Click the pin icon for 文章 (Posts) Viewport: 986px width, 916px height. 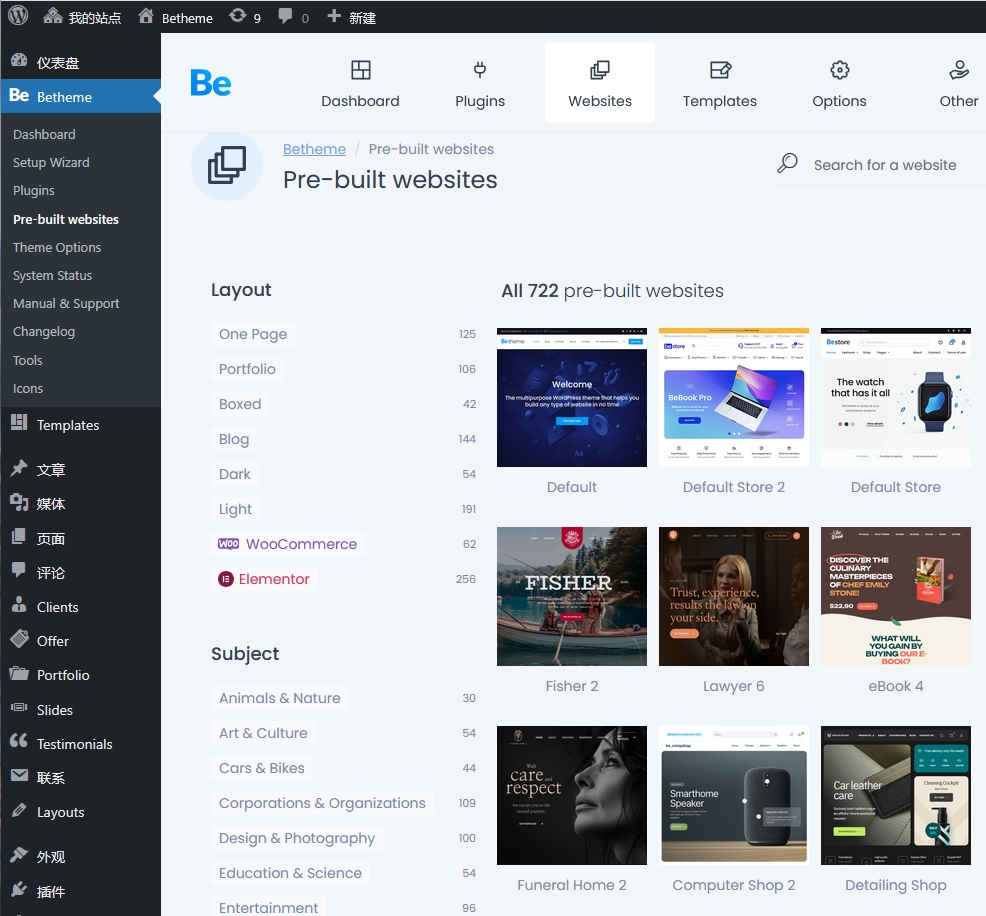click(x=19, y=468)
